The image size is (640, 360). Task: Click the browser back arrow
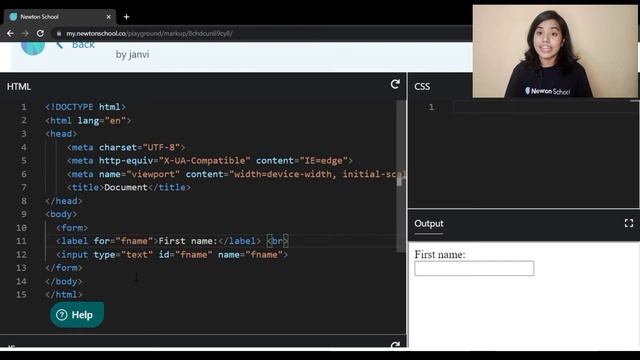click(x=10, y=33)
